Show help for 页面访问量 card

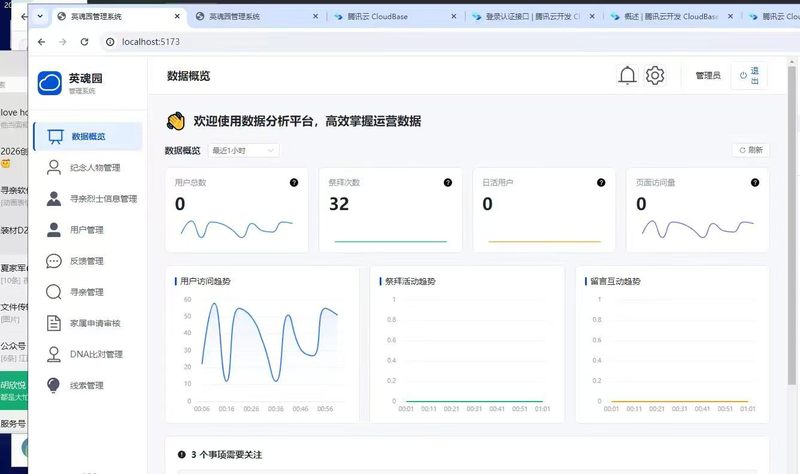755,183
